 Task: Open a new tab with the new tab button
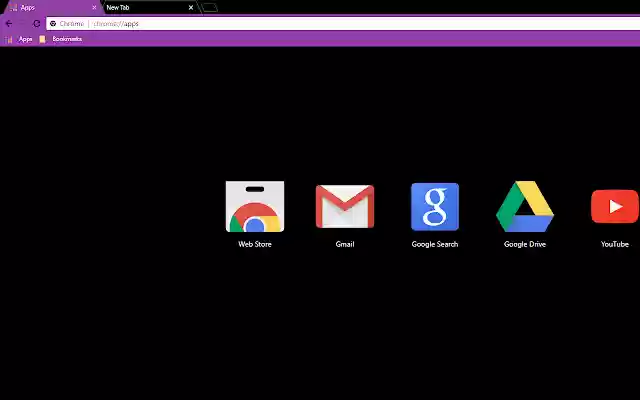[210, 8]
